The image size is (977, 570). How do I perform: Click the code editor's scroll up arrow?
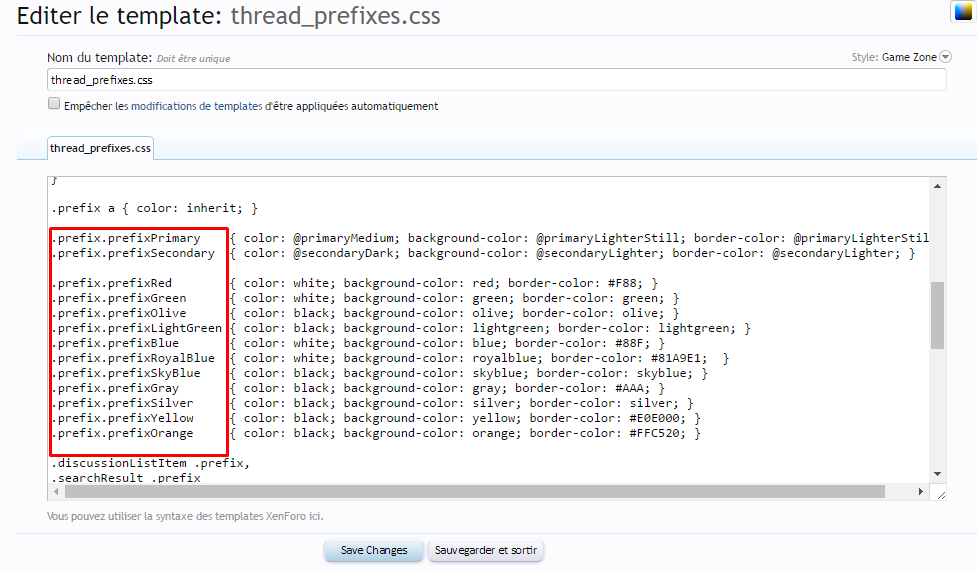(x=937, y=186)
